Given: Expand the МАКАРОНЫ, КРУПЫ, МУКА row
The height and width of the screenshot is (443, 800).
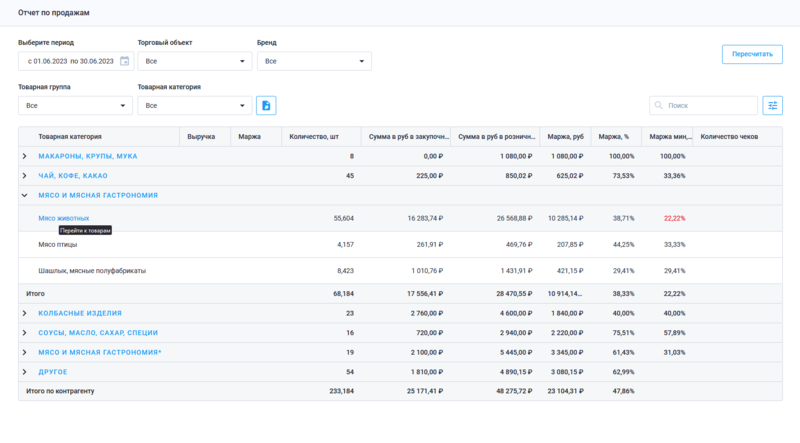Looking at the screenshot, I should pos(24,156).
